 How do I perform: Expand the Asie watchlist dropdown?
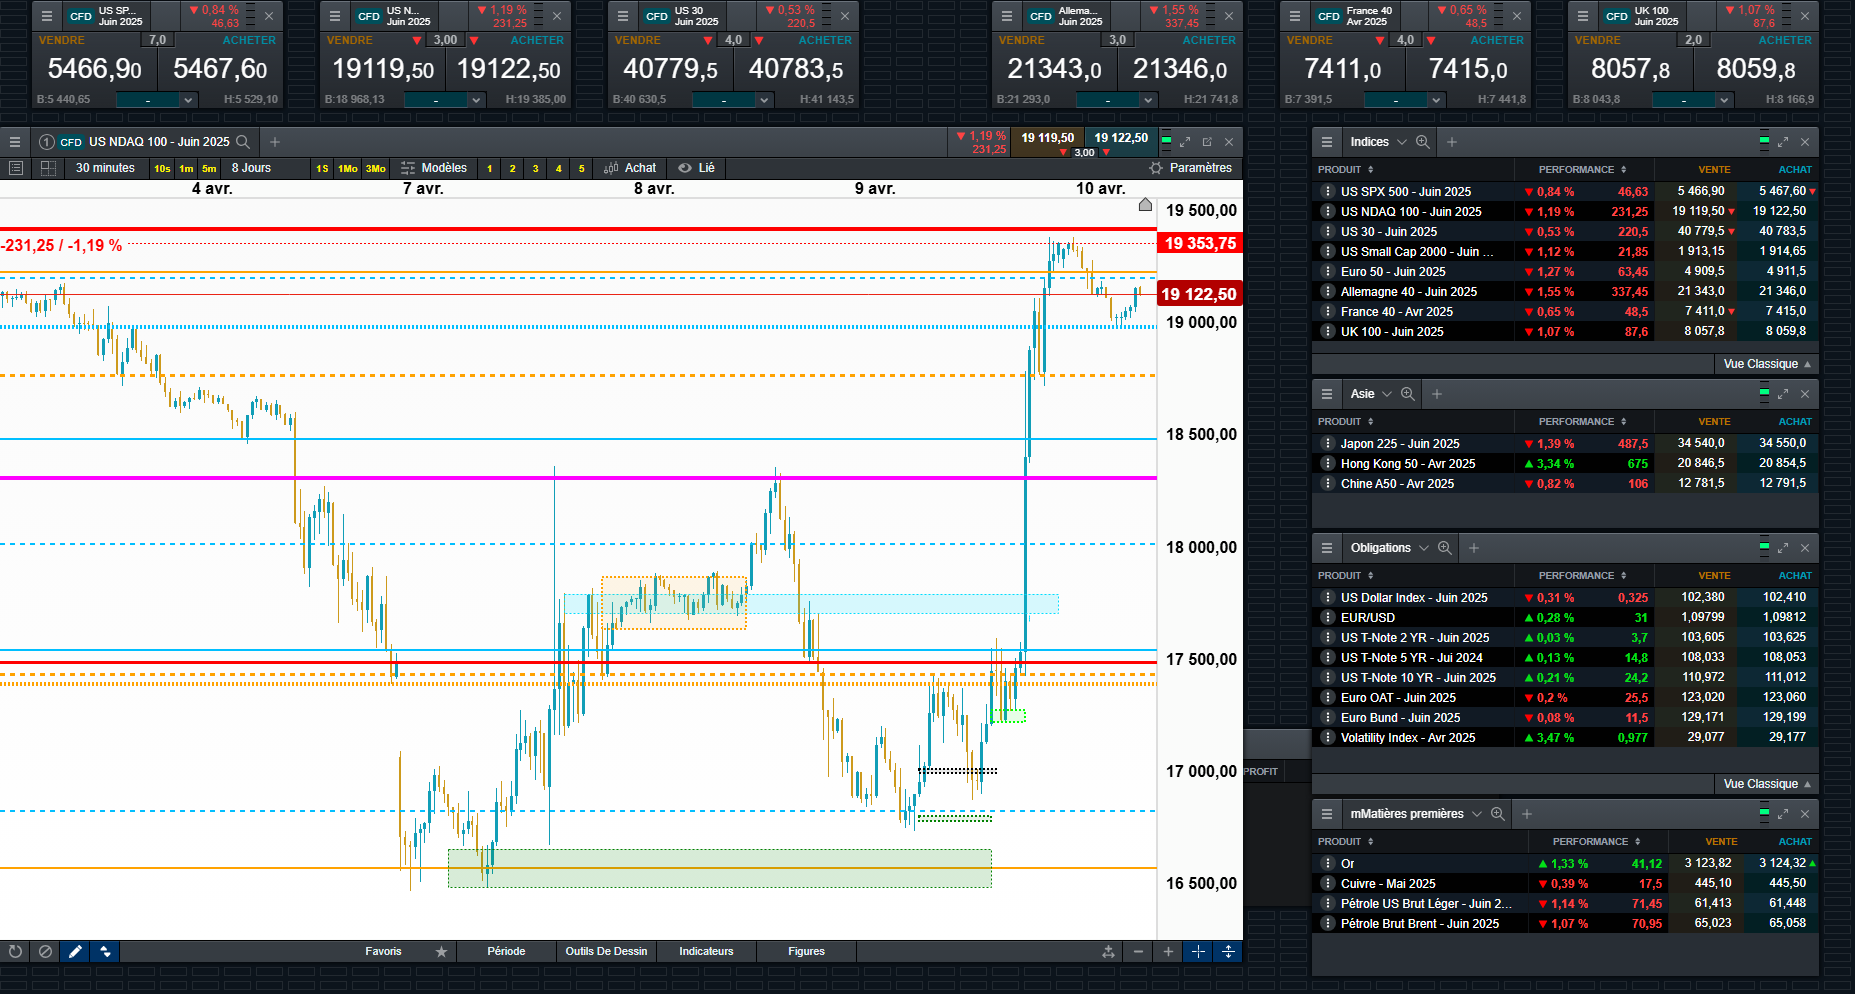(1387, 394)
